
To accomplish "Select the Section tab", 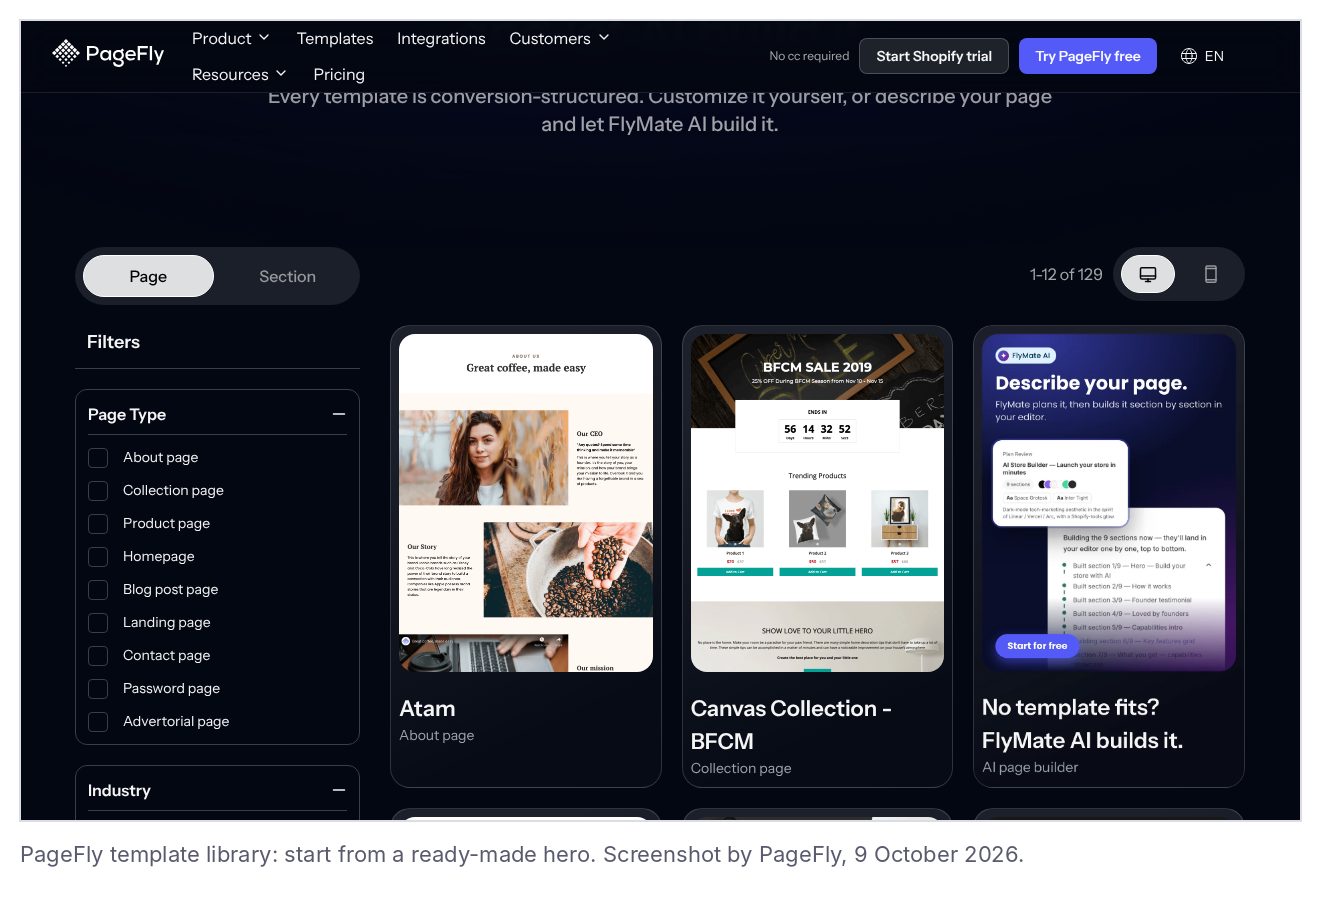I will click(287, 276).
